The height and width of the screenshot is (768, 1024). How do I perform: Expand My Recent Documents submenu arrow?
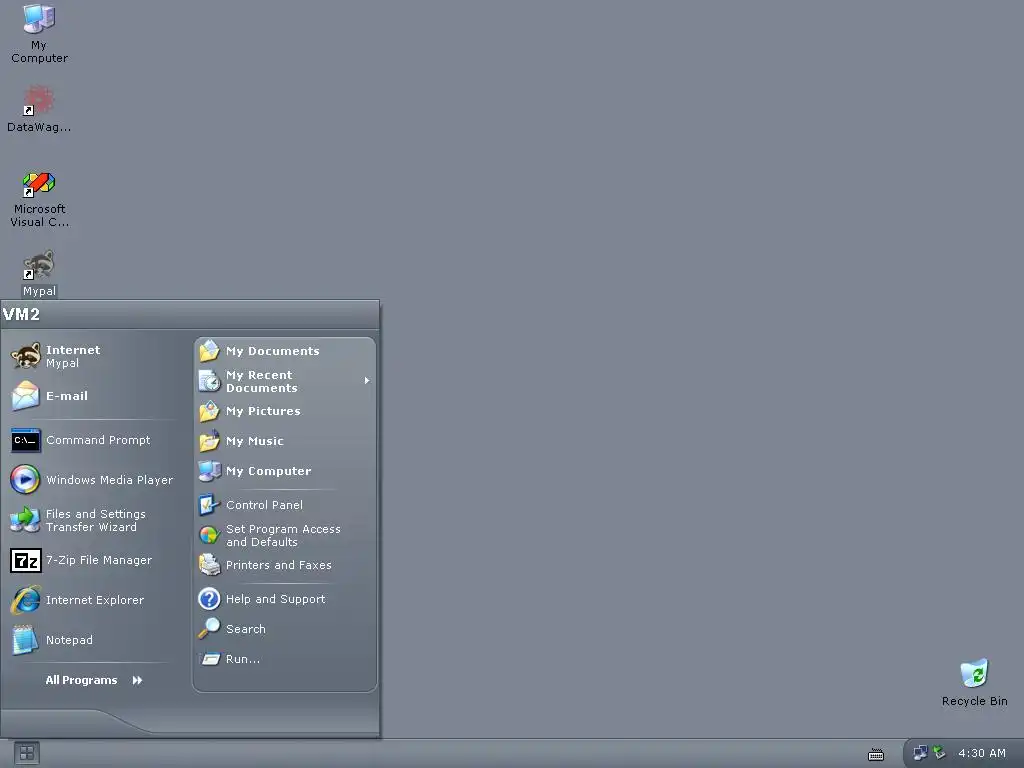coord(367,381)
